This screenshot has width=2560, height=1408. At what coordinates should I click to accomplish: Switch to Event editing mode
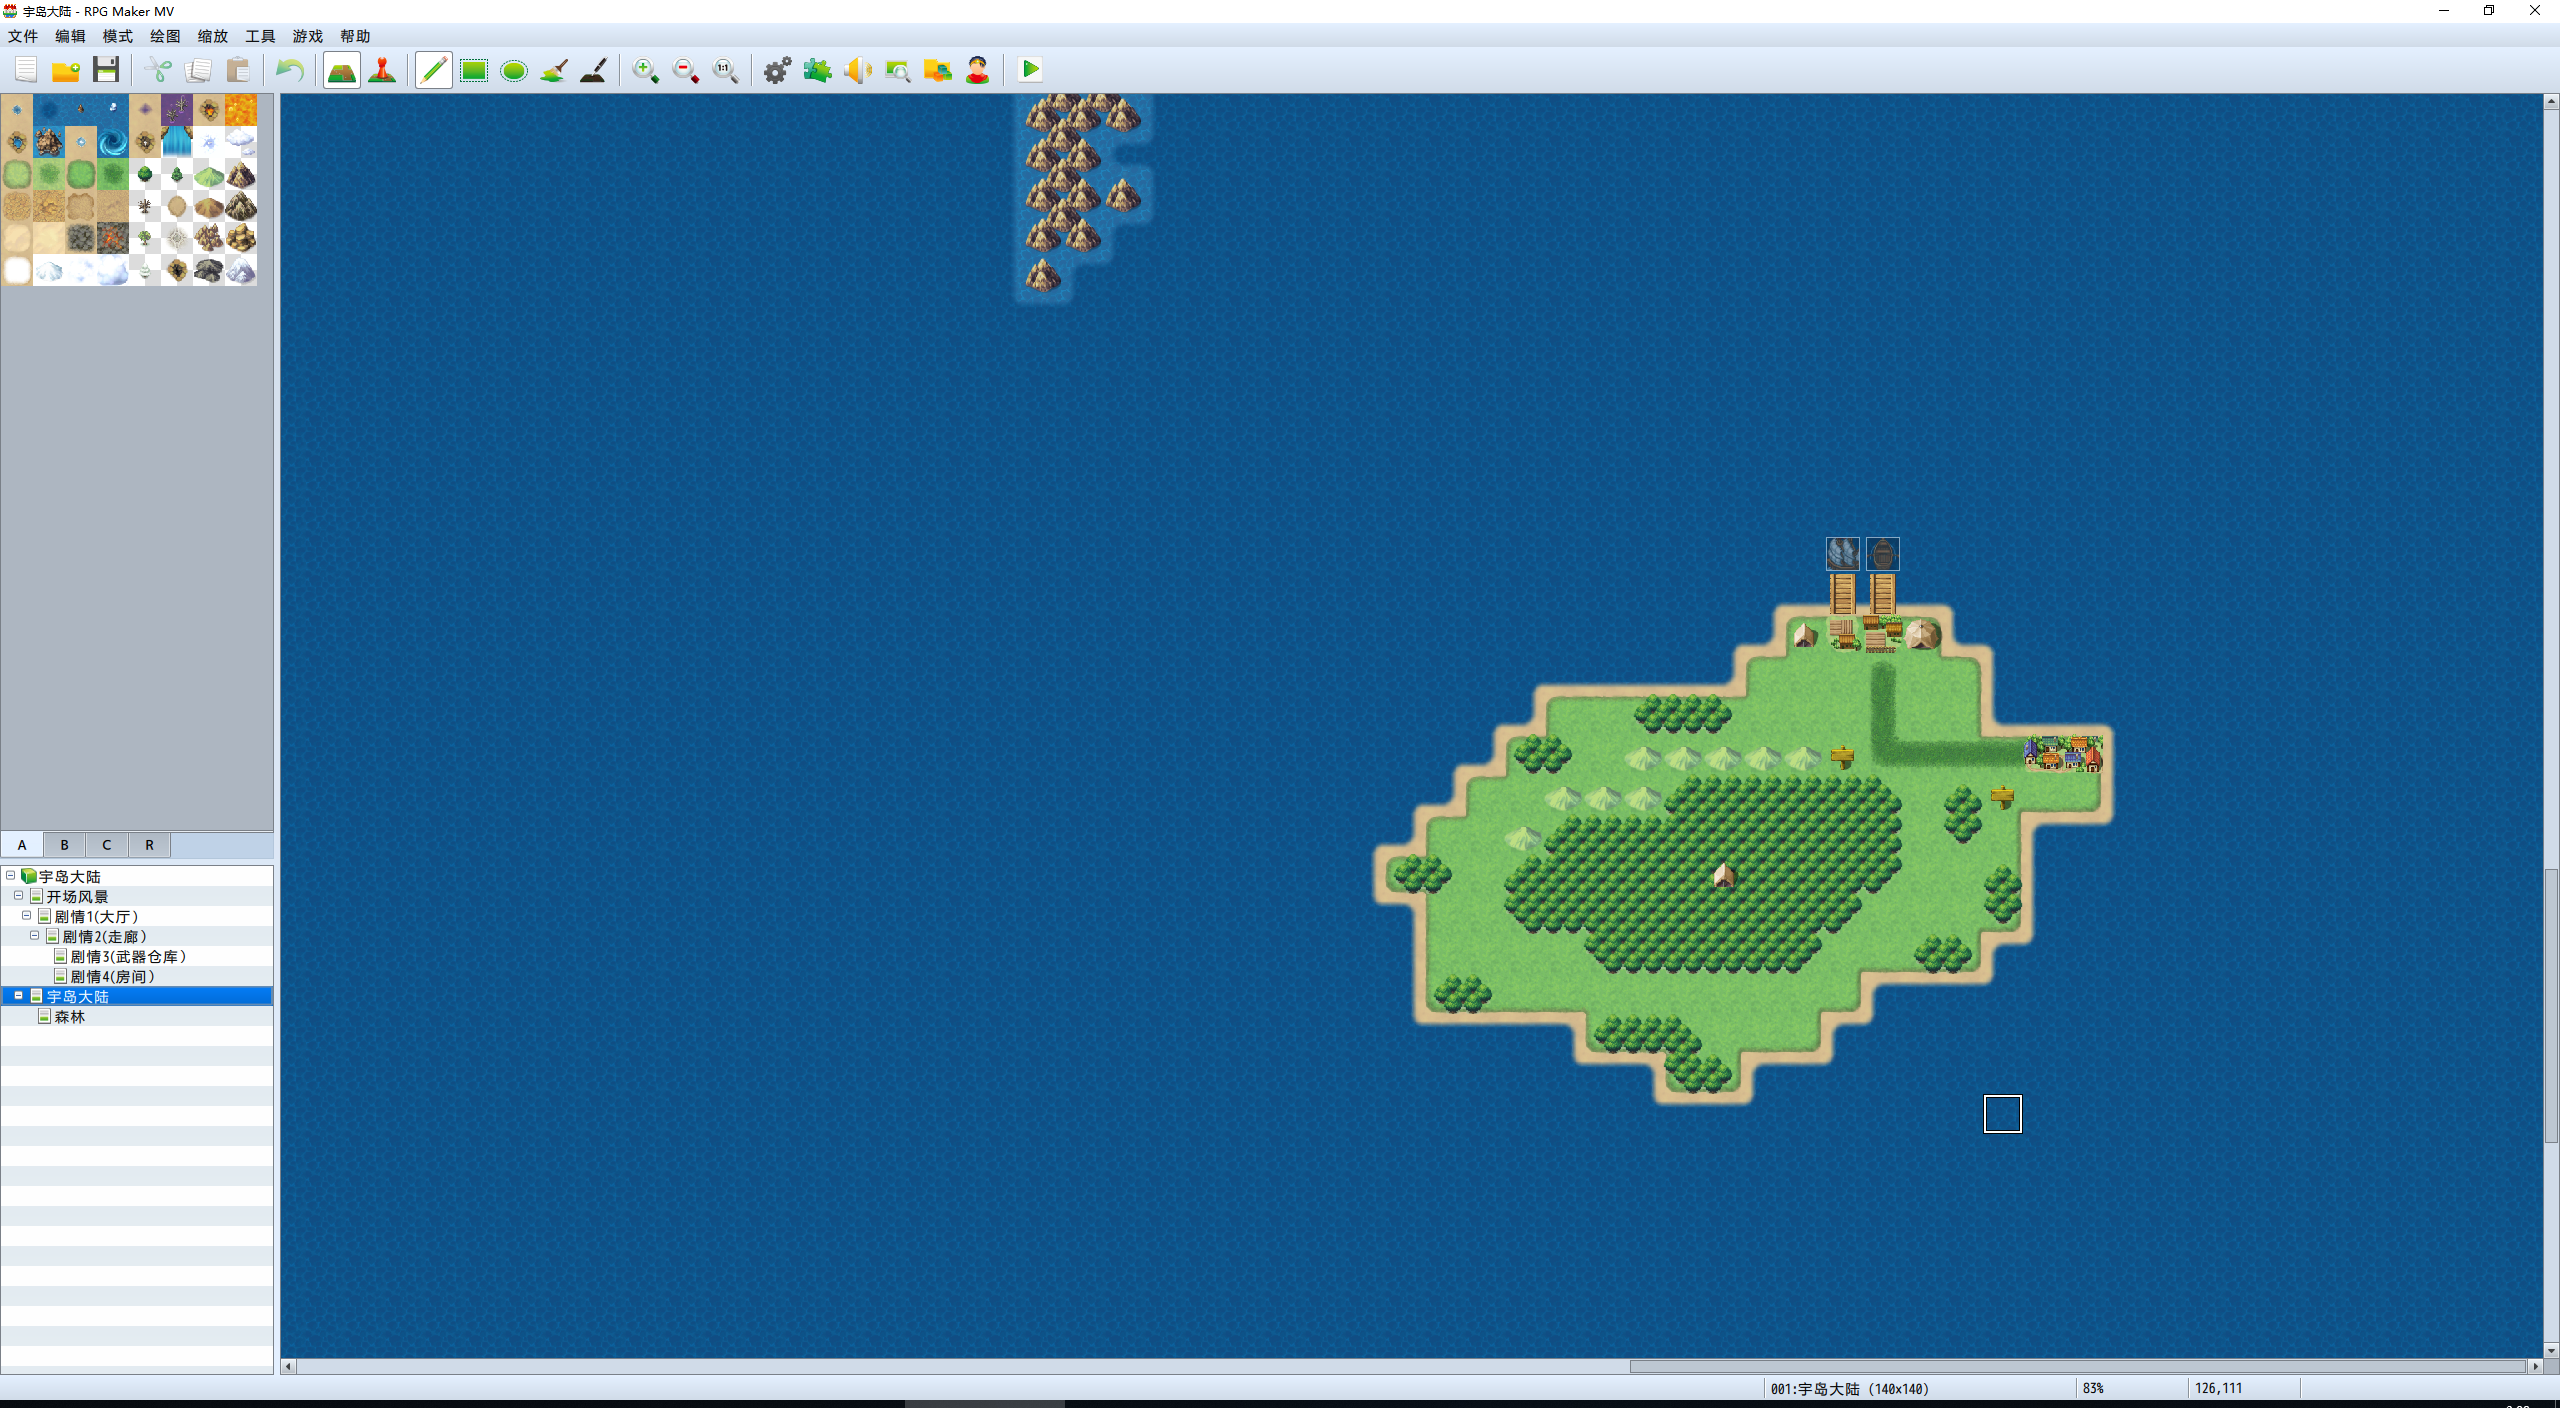click(382, 70)
